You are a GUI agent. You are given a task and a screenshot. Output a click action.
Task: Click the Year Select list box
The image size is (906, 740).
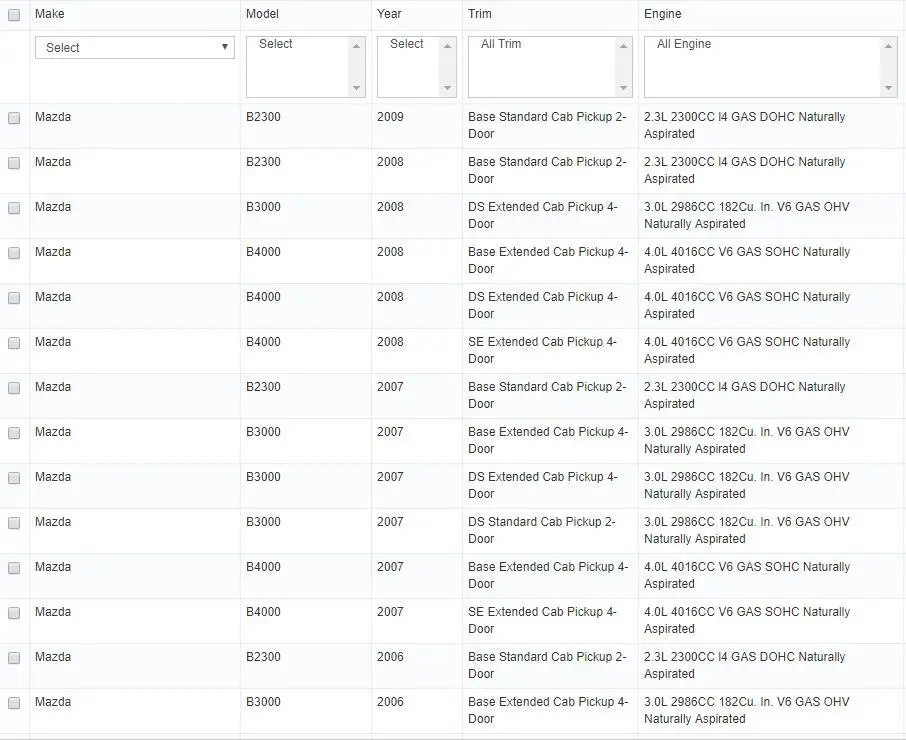pos(417,67)
